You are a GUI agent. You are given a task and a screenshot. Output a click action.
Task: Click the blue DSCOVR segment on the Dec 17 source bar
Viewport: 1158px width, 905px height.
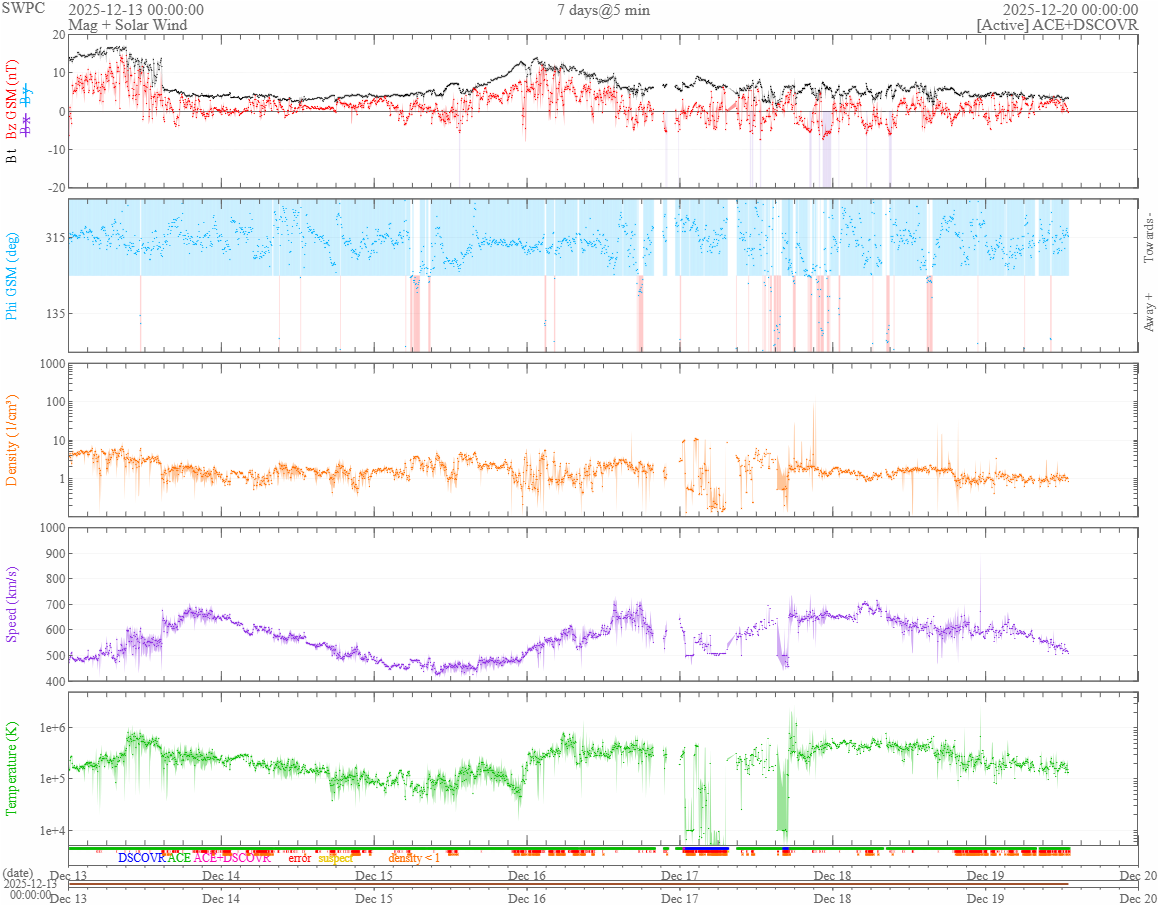tap(706, 849)
